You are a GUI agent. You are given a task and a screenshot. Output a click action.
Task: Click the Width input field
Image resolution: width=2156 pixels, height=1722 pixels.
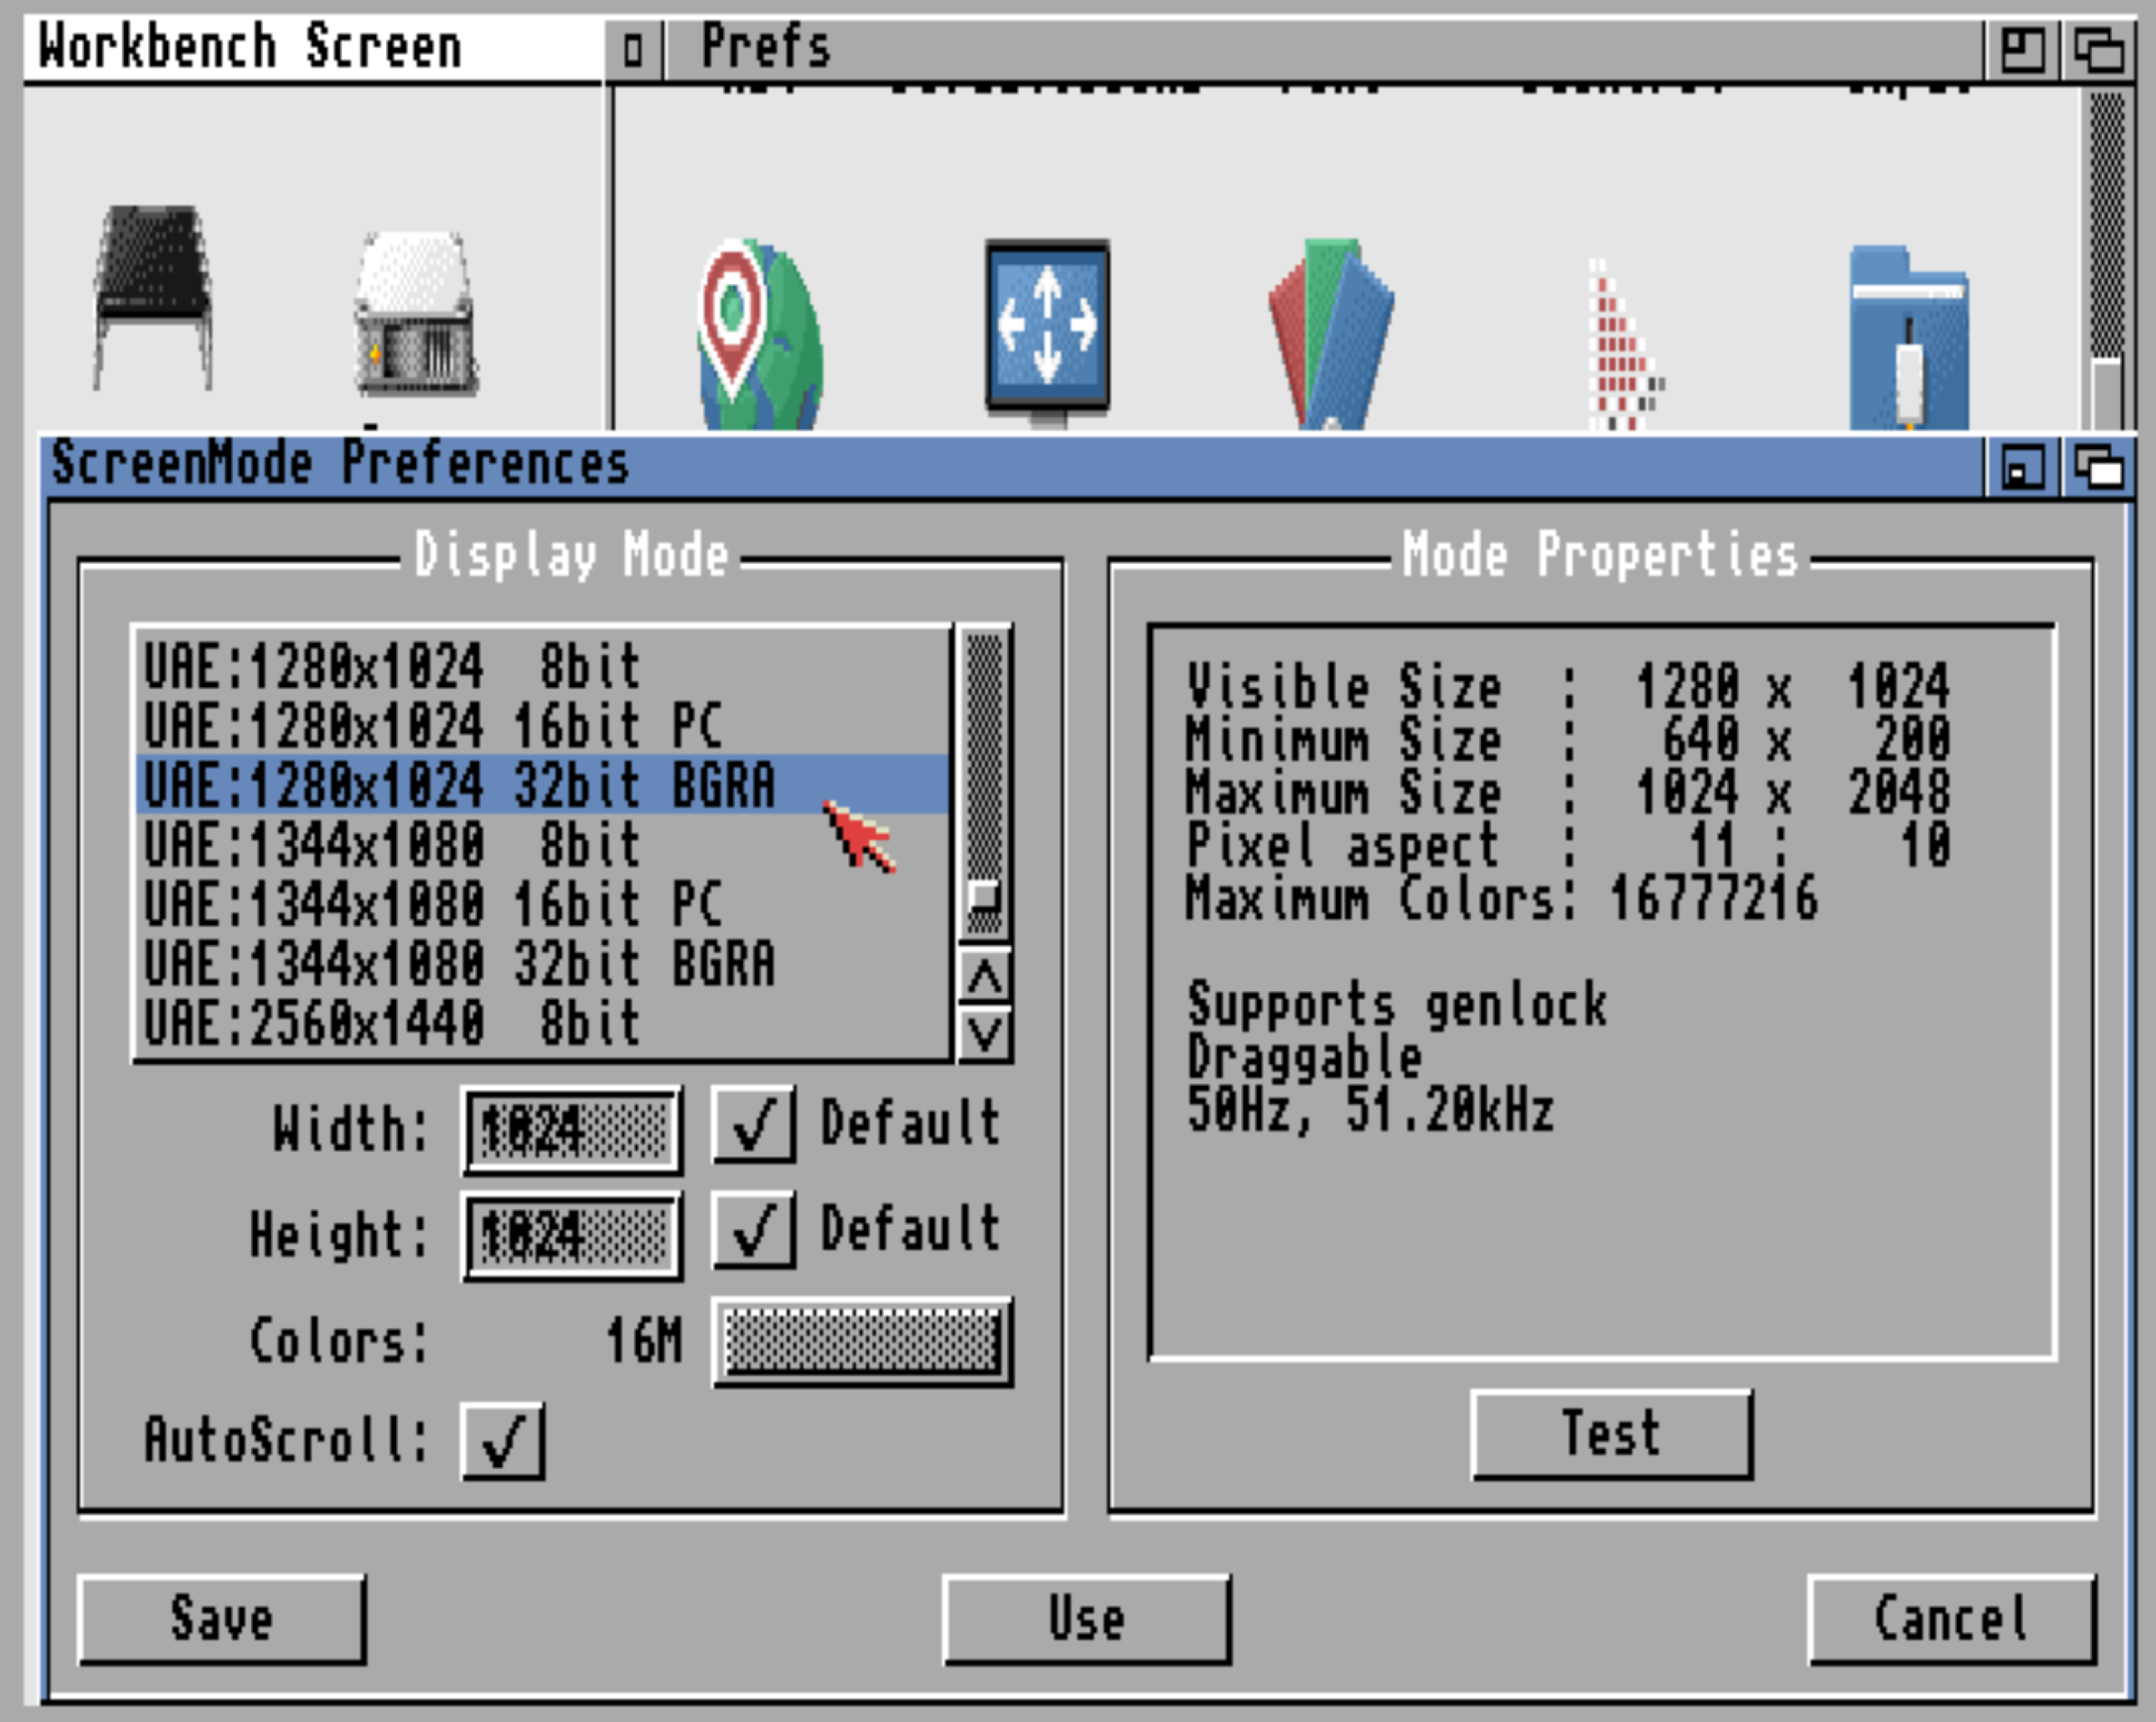572,1131
